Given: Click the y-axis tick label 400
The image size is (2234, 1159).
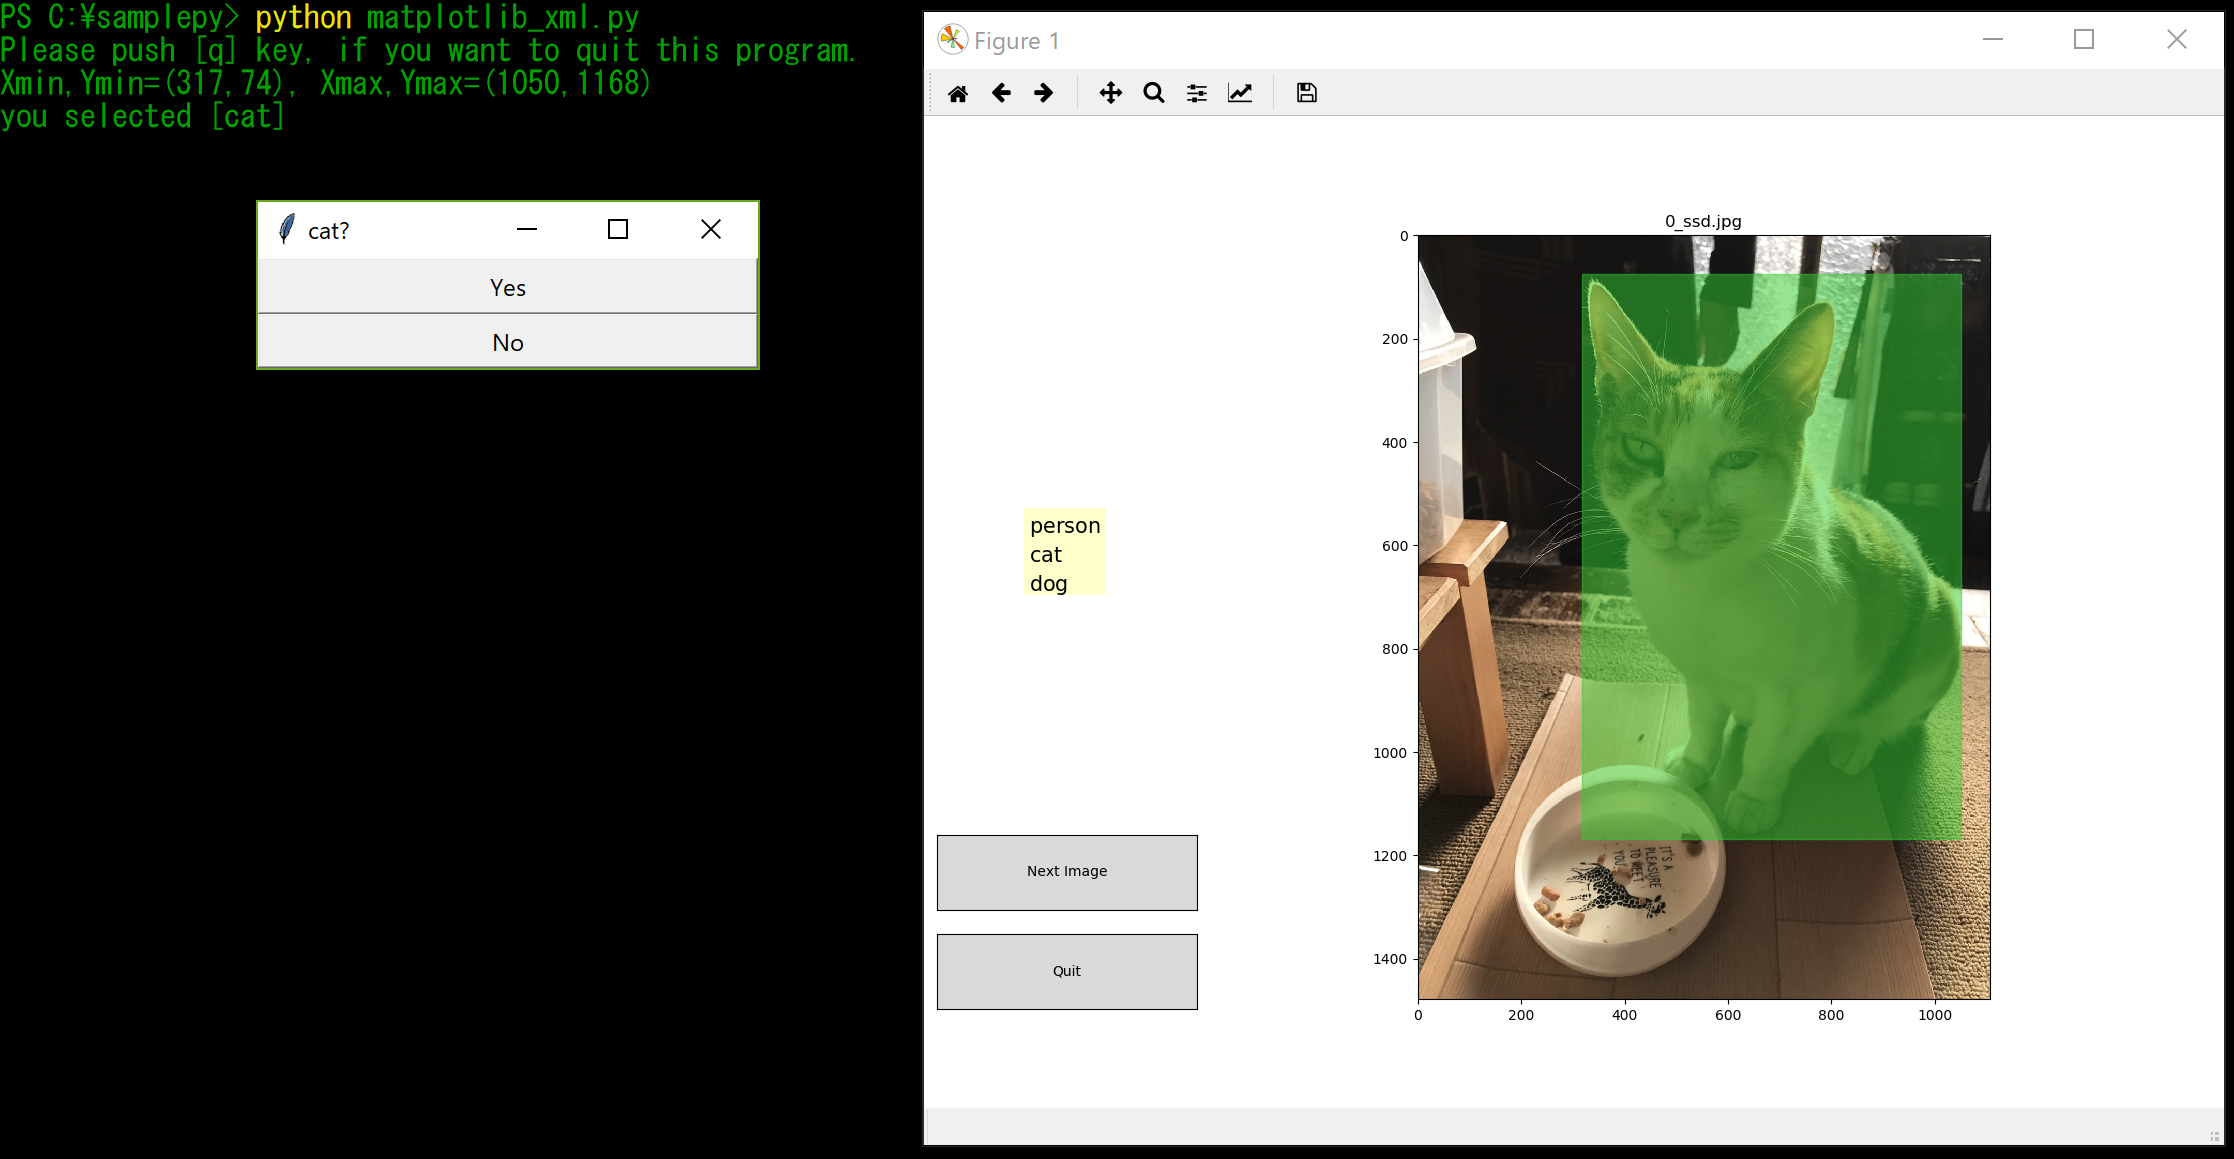Looking at the screenshot, I should (1394, 443).
